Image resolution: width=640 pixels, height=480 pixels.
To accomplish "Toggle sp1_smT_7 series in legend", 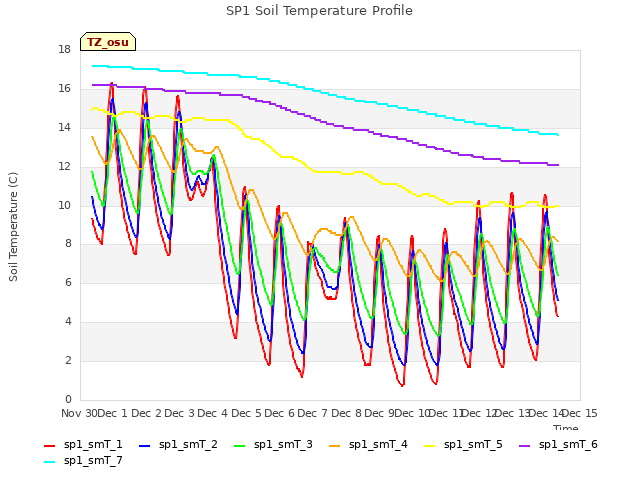I will 83,460.
